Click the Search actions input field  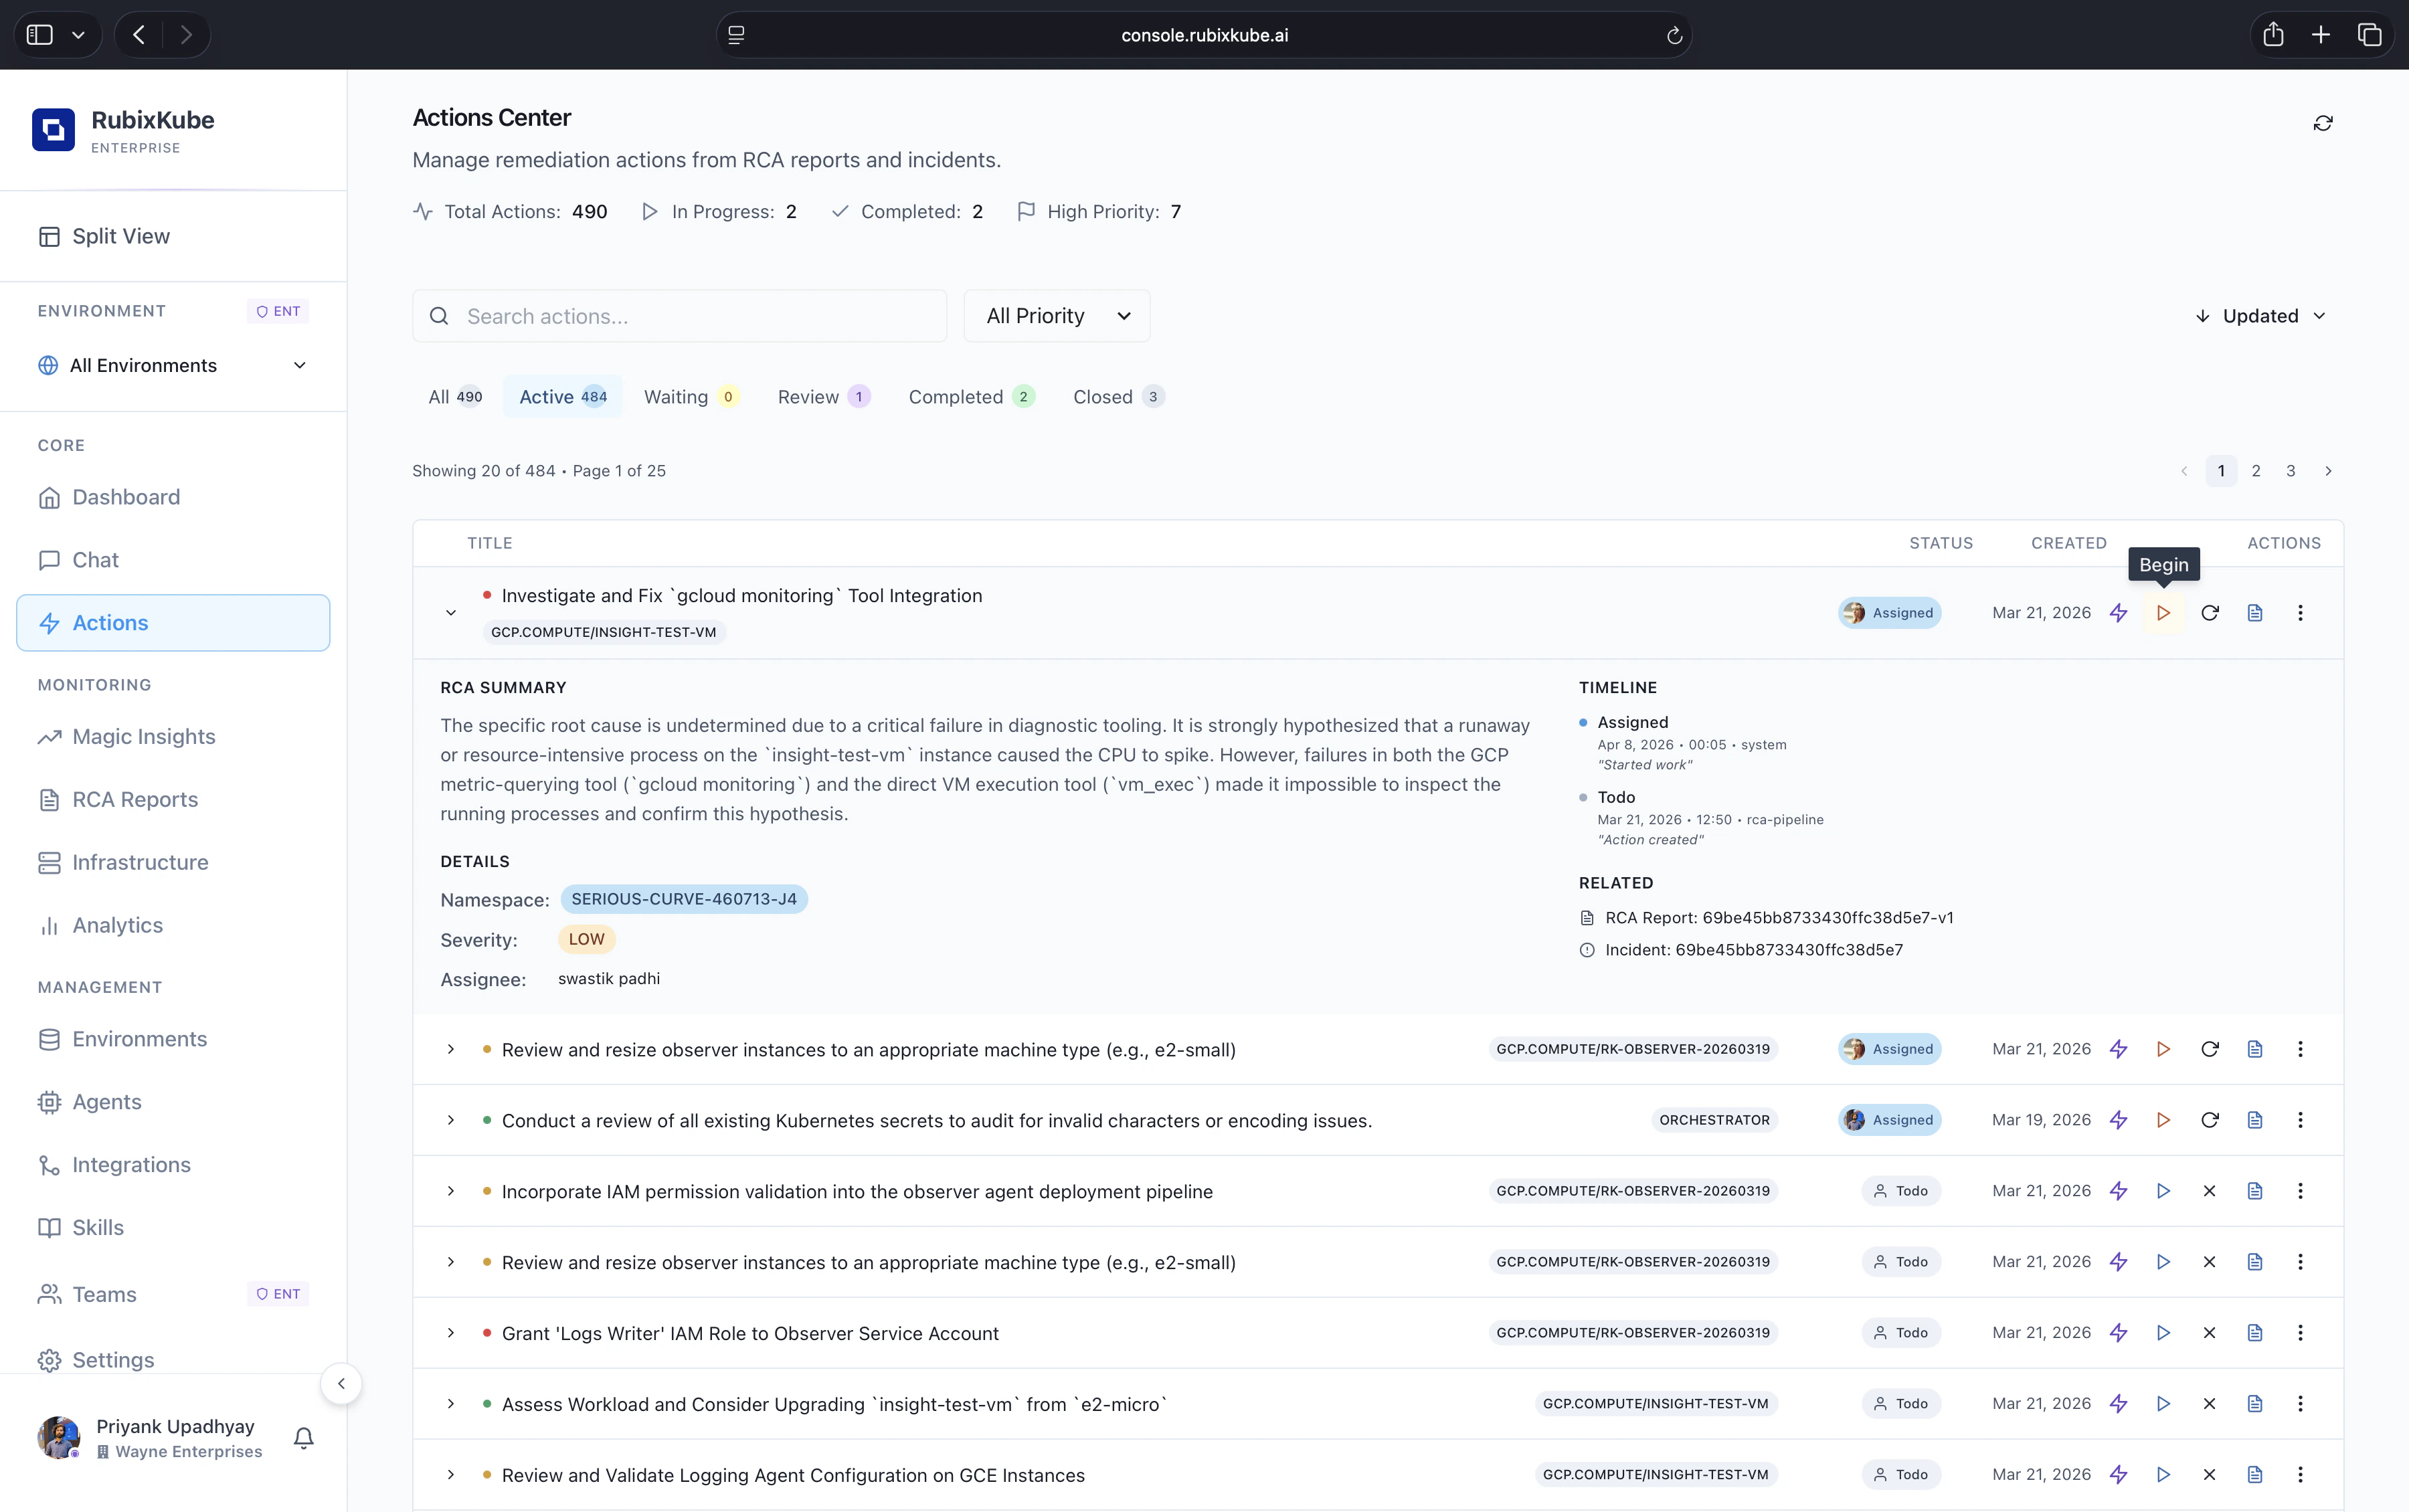pos(679,315)
